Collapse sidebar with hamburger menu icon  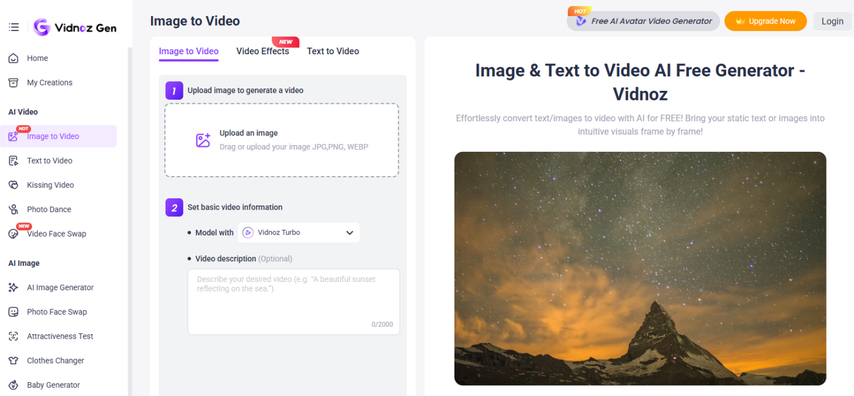14,27
